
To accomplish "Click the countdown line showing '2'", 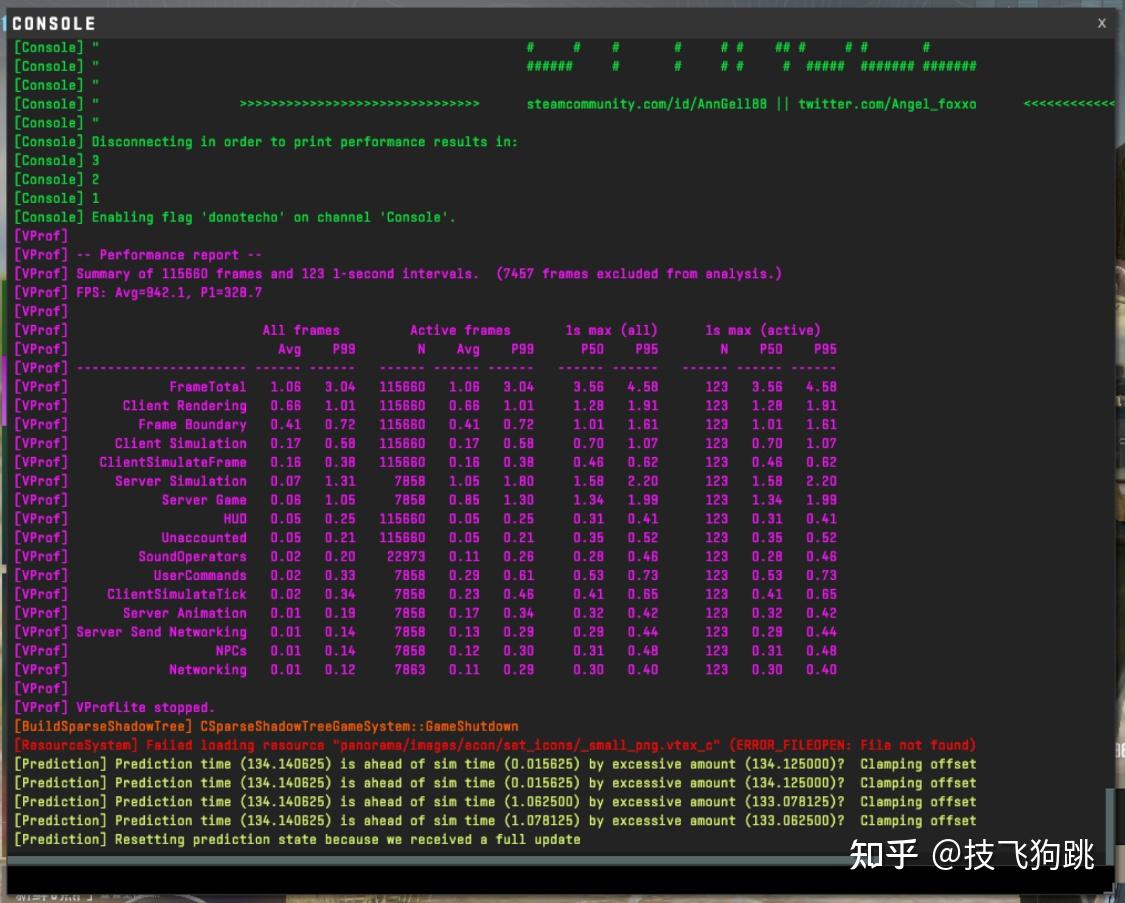I will click(x=57, y=179).
